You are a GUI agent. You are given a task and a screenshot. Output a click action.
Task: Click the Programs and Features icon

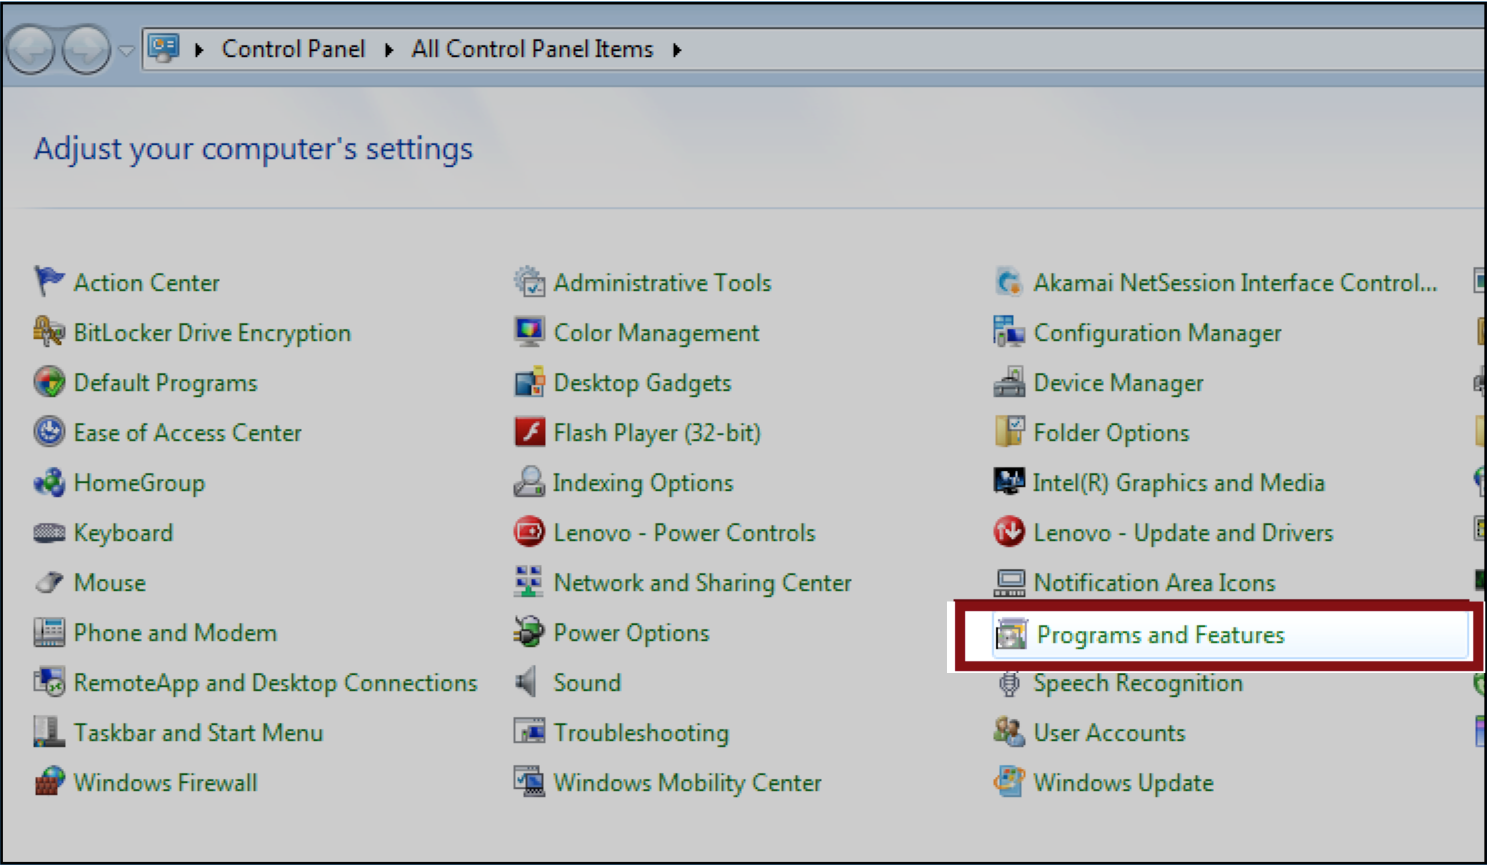1011,634
